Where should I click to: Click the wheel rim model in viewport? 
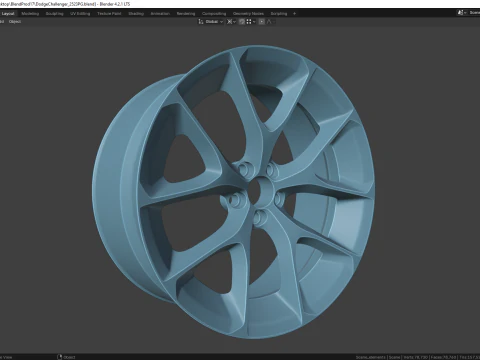(233, 192)
